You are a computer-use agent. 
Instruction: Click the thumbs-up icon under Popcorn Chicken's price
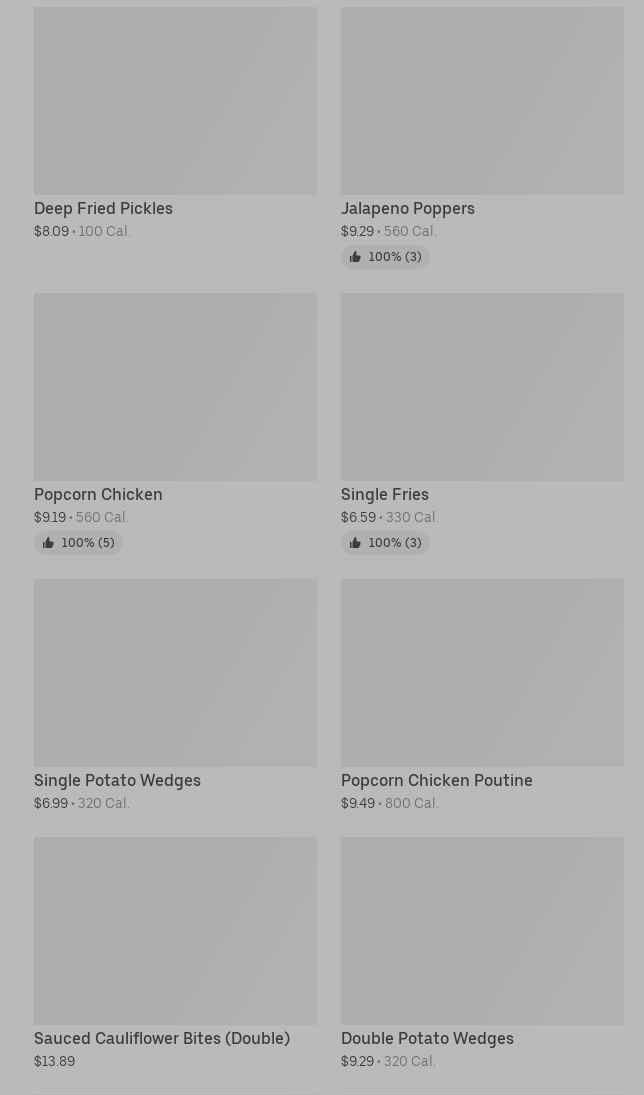pyautogui.click(x=48, y=543)
